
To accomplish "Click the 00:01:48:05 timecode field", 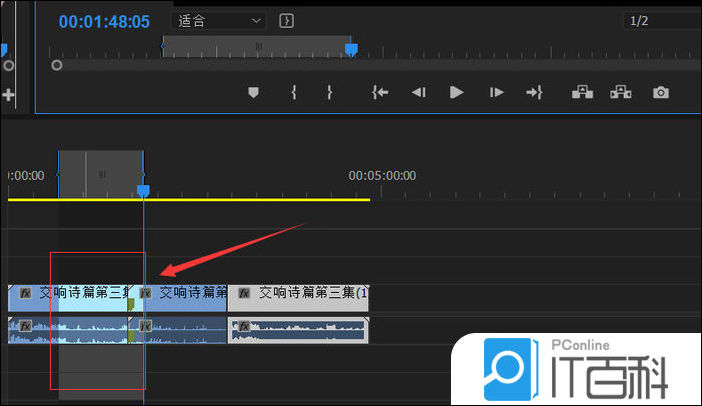I will [x=104, y=21].
